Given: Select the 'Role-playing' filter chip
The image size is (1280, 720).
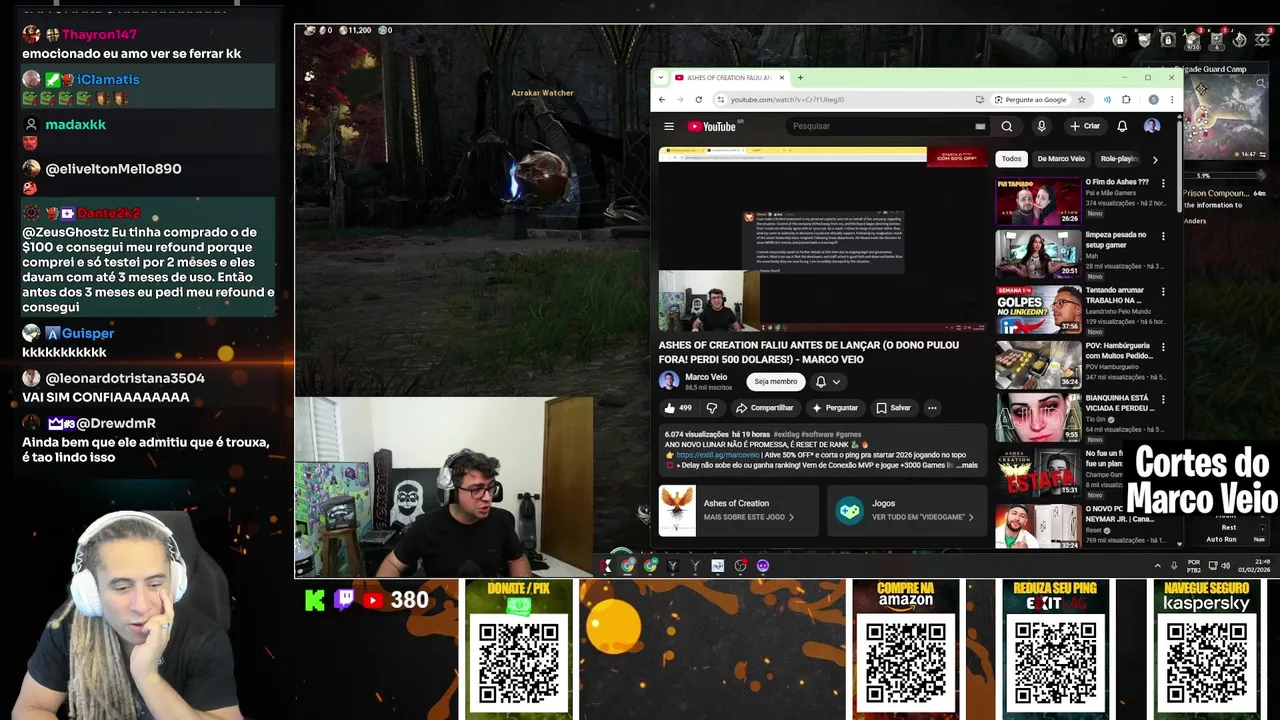Looking at the screenshot, I should (x=1120, y=159).
